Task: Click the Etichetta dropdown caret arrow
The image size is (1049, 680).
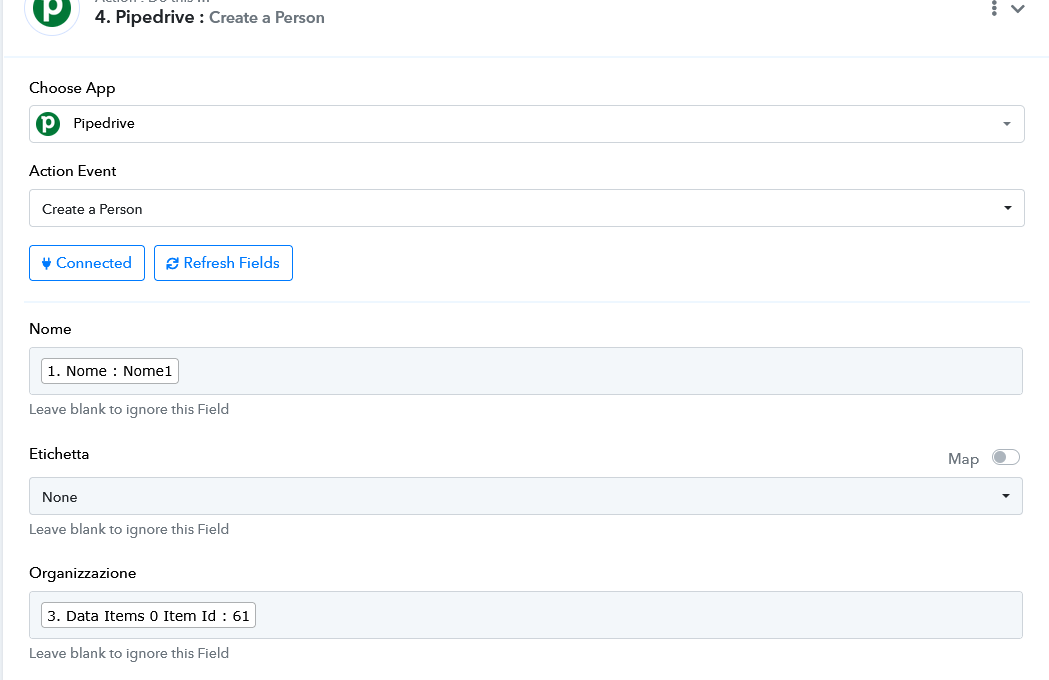Action: click(x=1006, y=496)
